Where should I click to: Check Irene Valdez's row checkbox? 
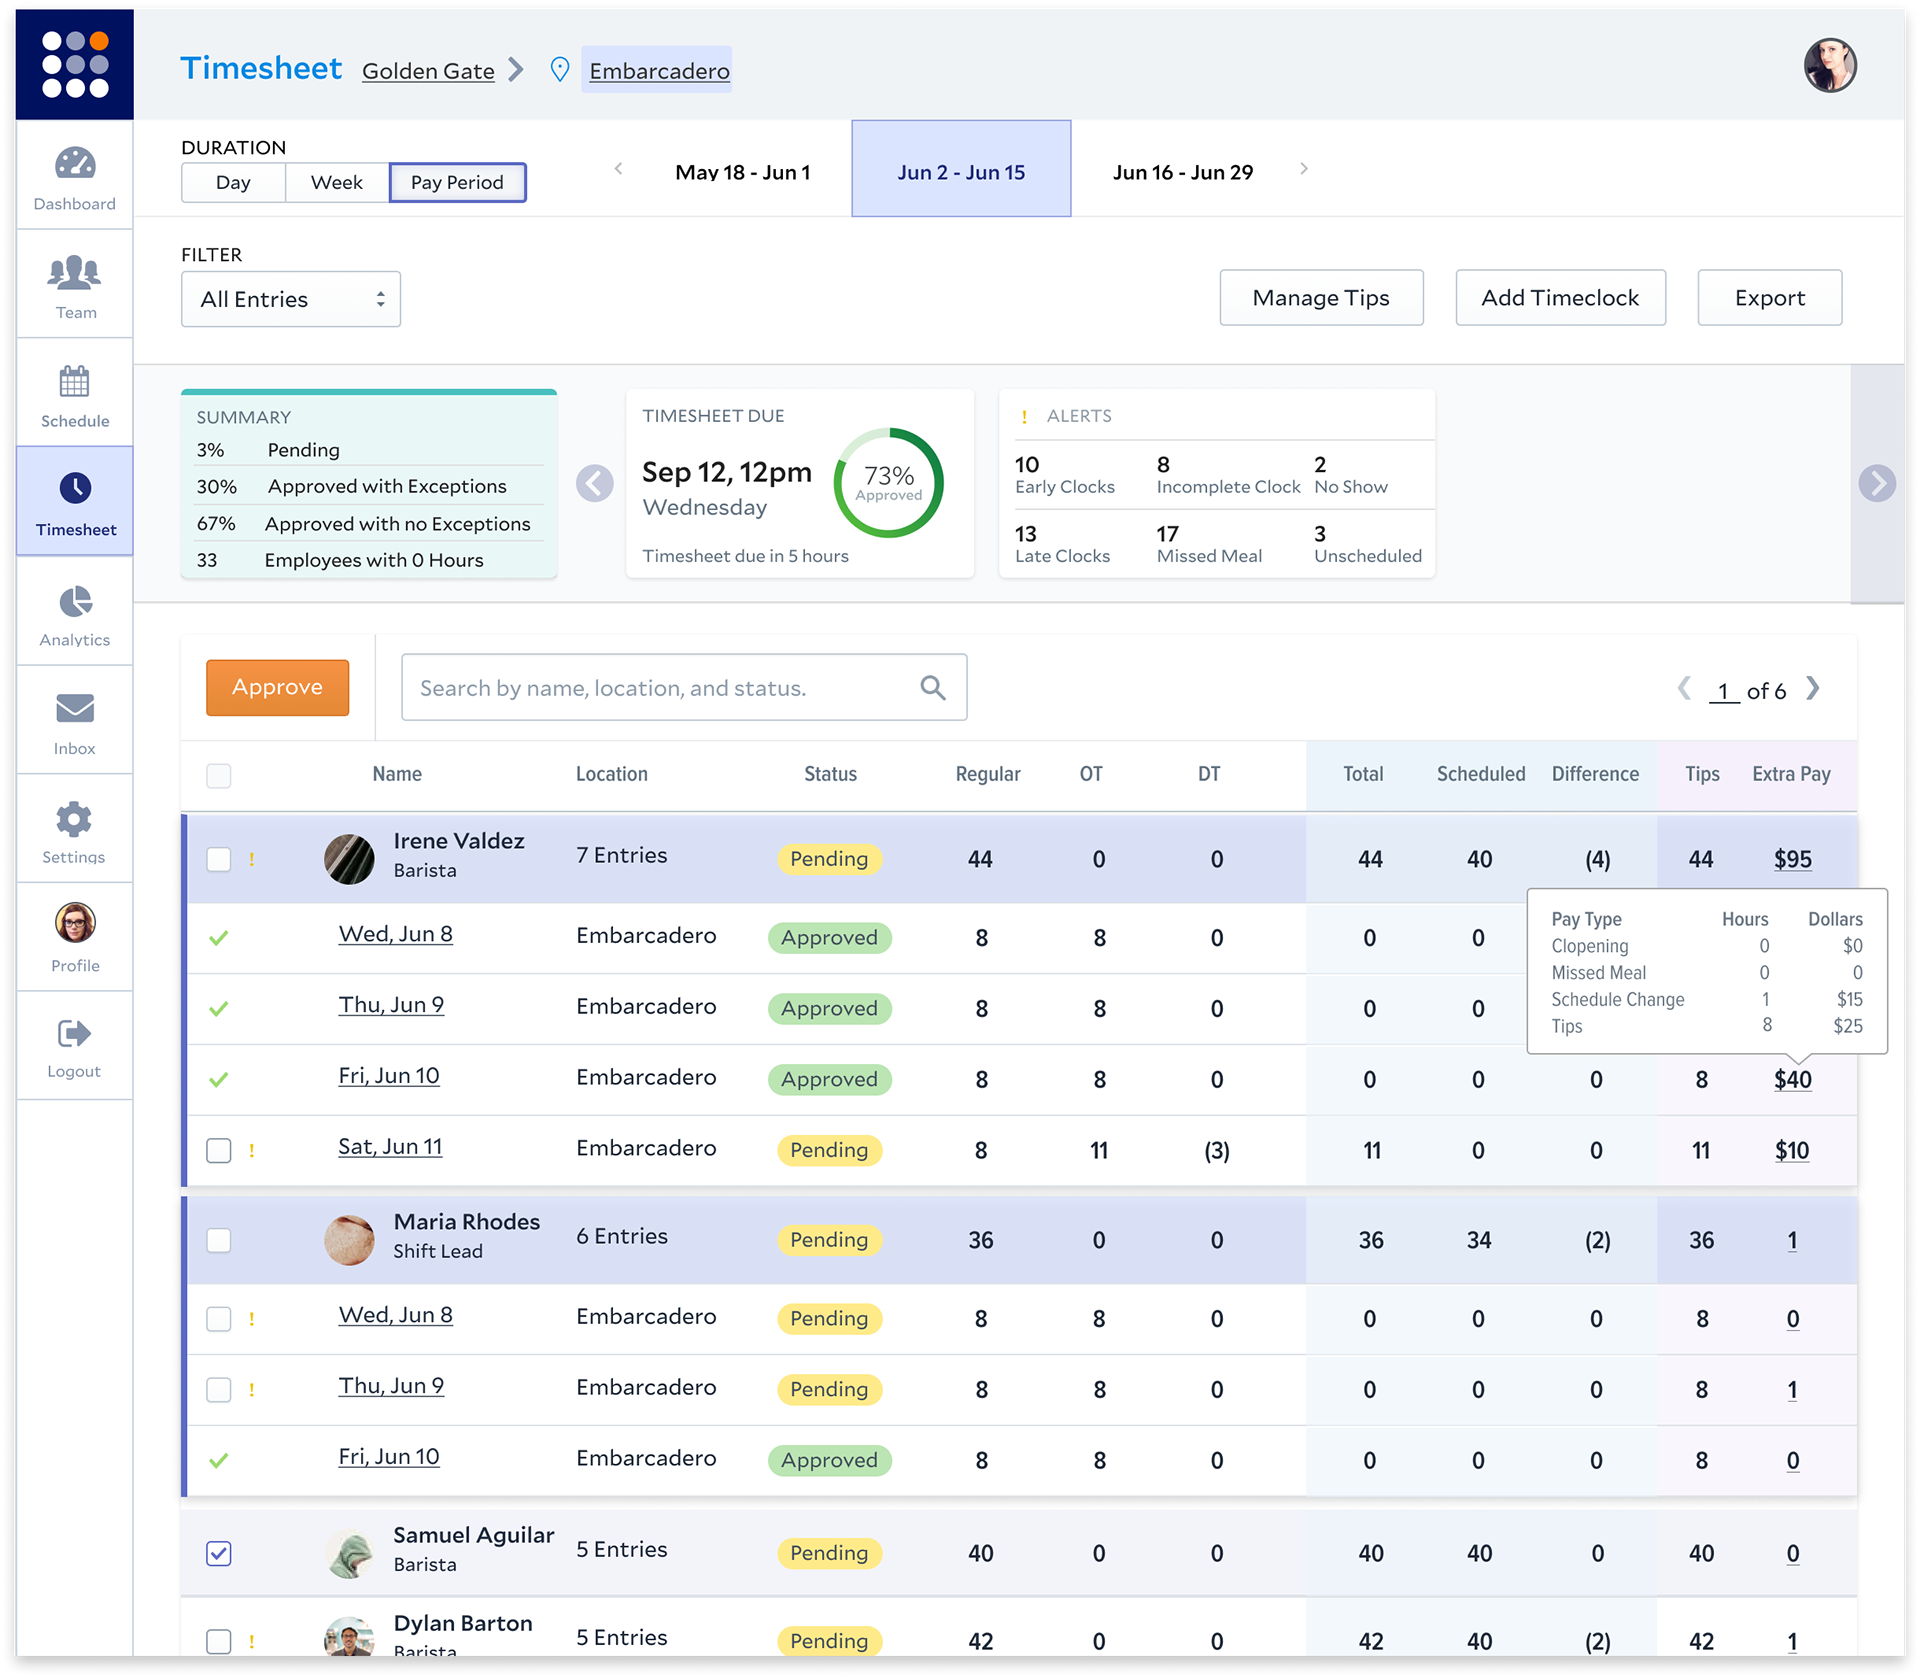click(x=218, y=859)
